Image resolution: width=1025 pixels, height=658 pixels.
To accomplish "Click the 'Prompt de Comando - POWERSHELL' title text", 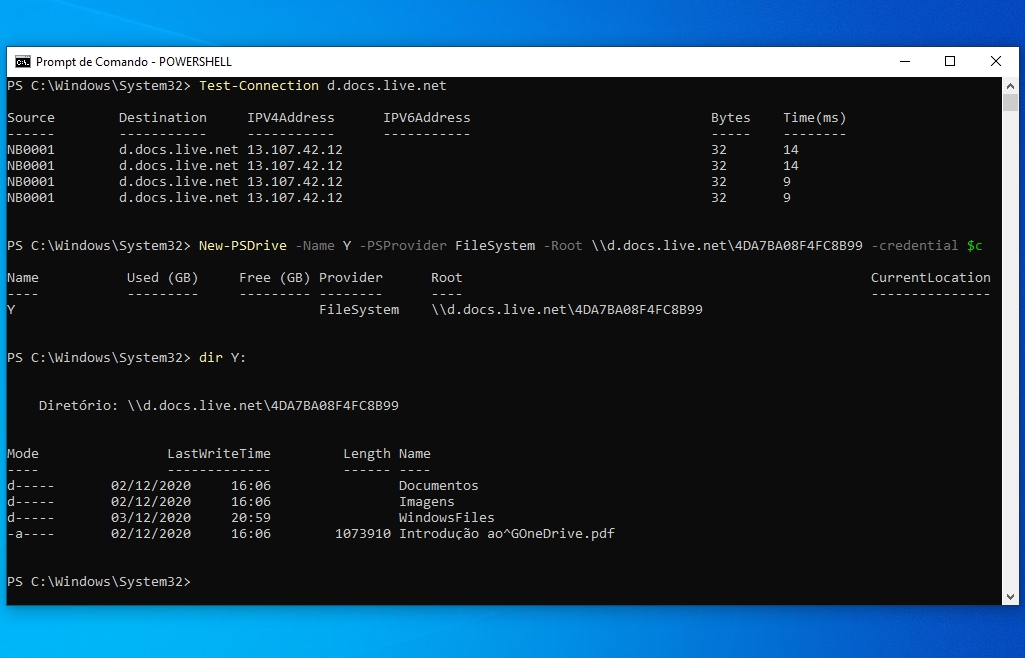I will point(119,61).
